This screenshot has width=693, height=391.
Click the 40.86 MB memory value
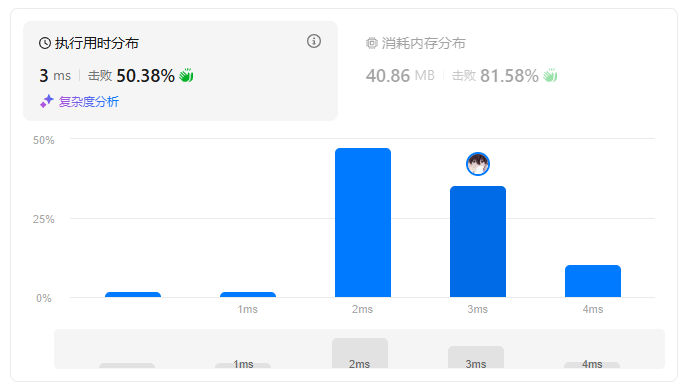click(400, 76)
